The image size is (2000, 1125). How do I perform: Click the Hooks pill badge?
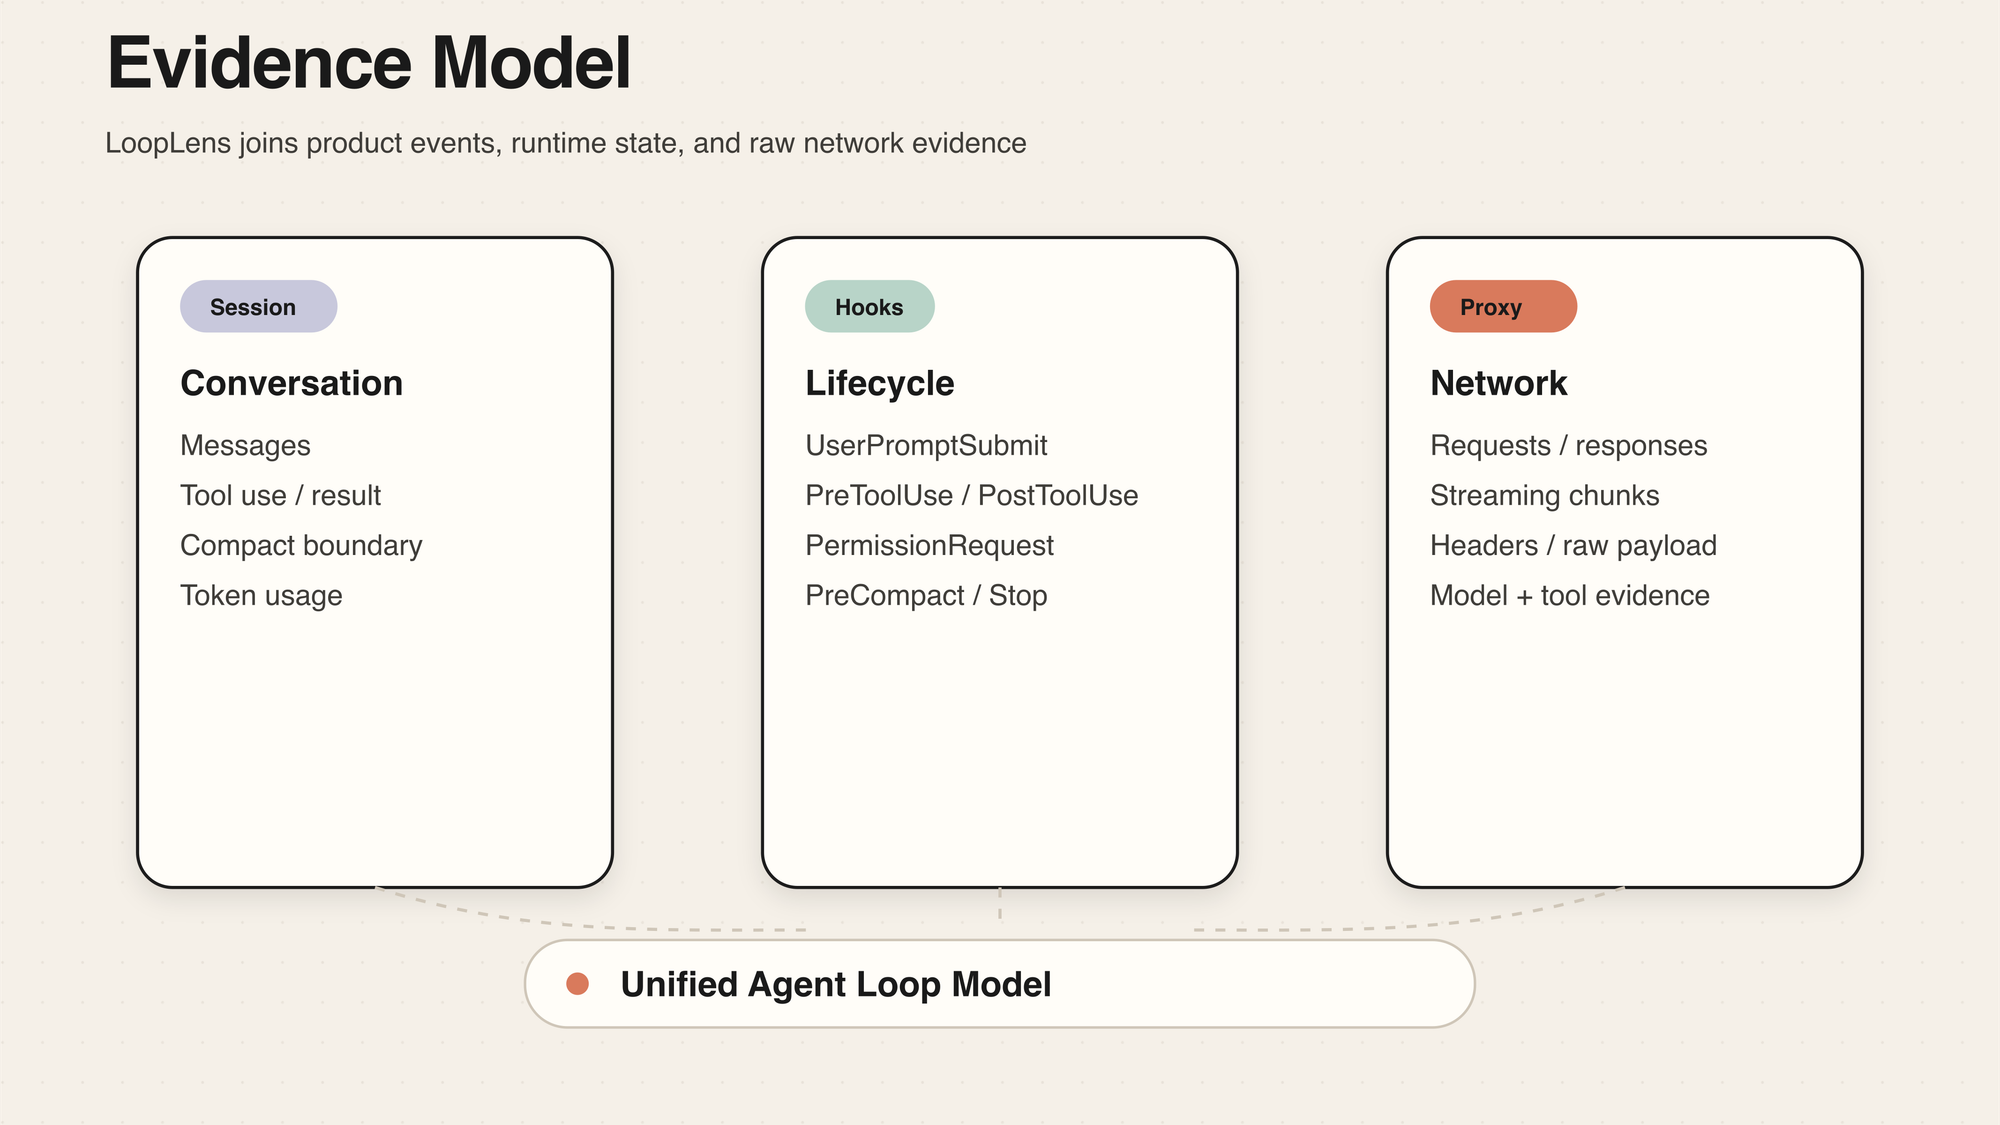click(869, 307)
